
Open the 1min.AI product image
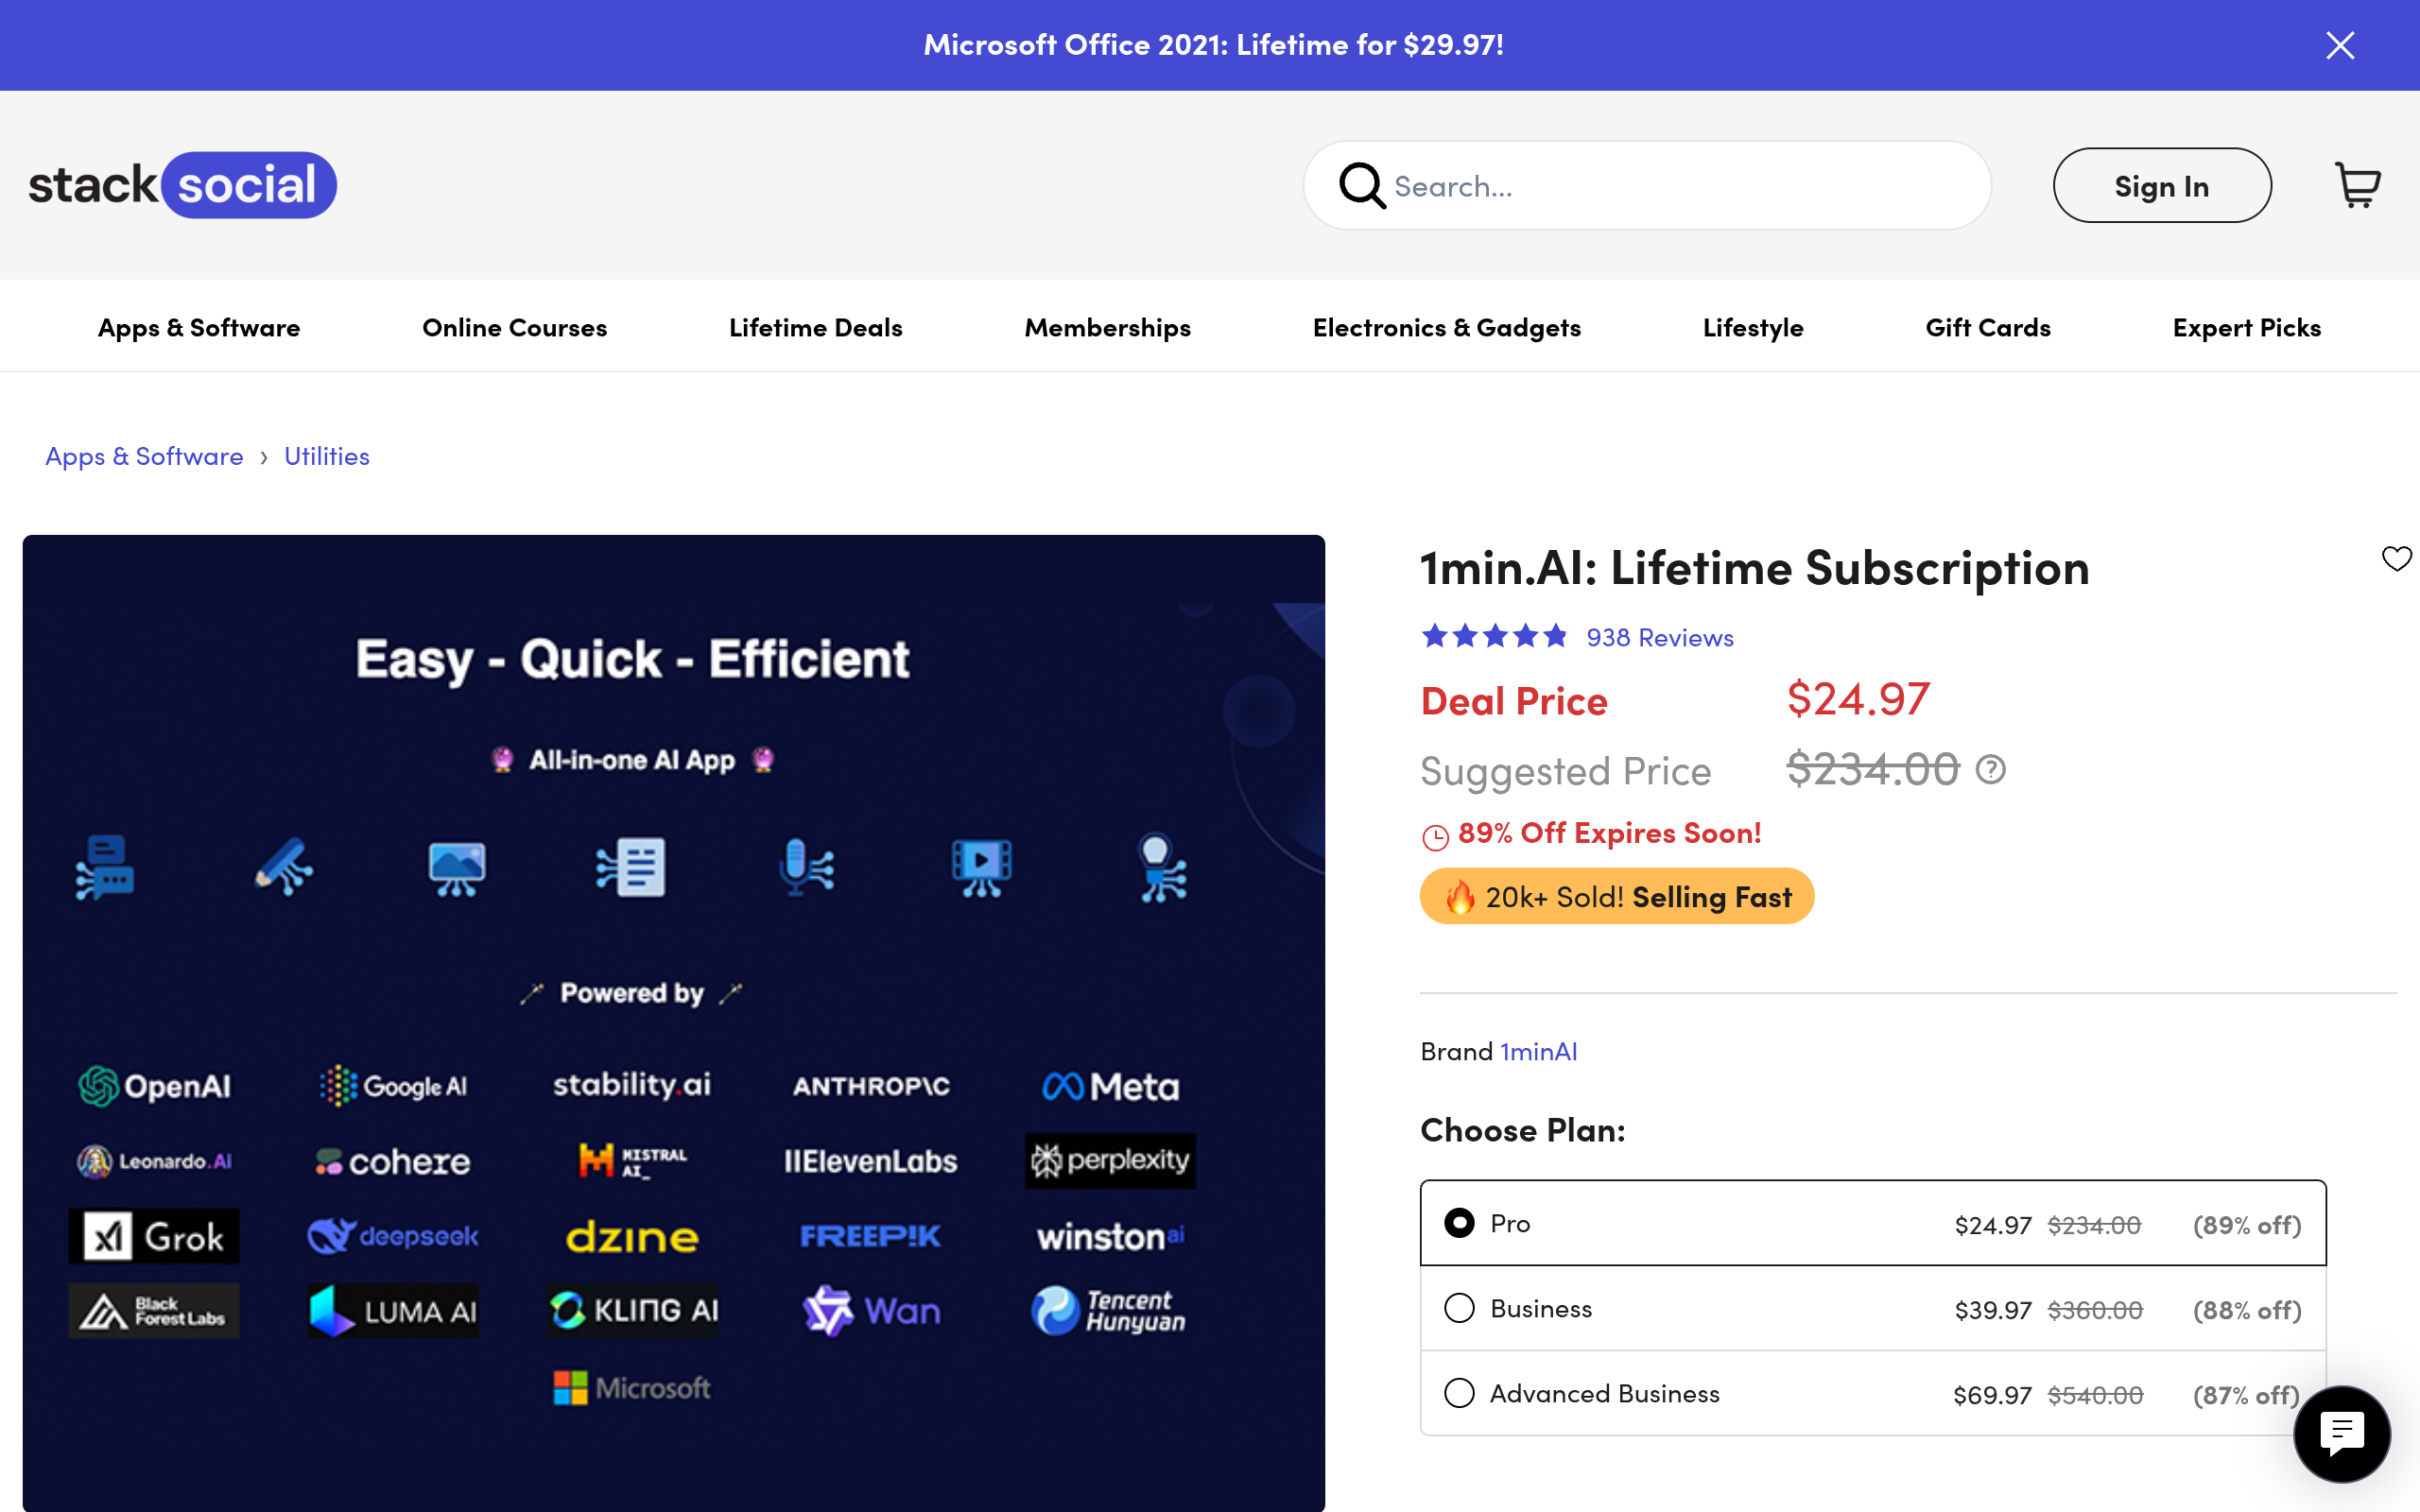click(673, 1023)
